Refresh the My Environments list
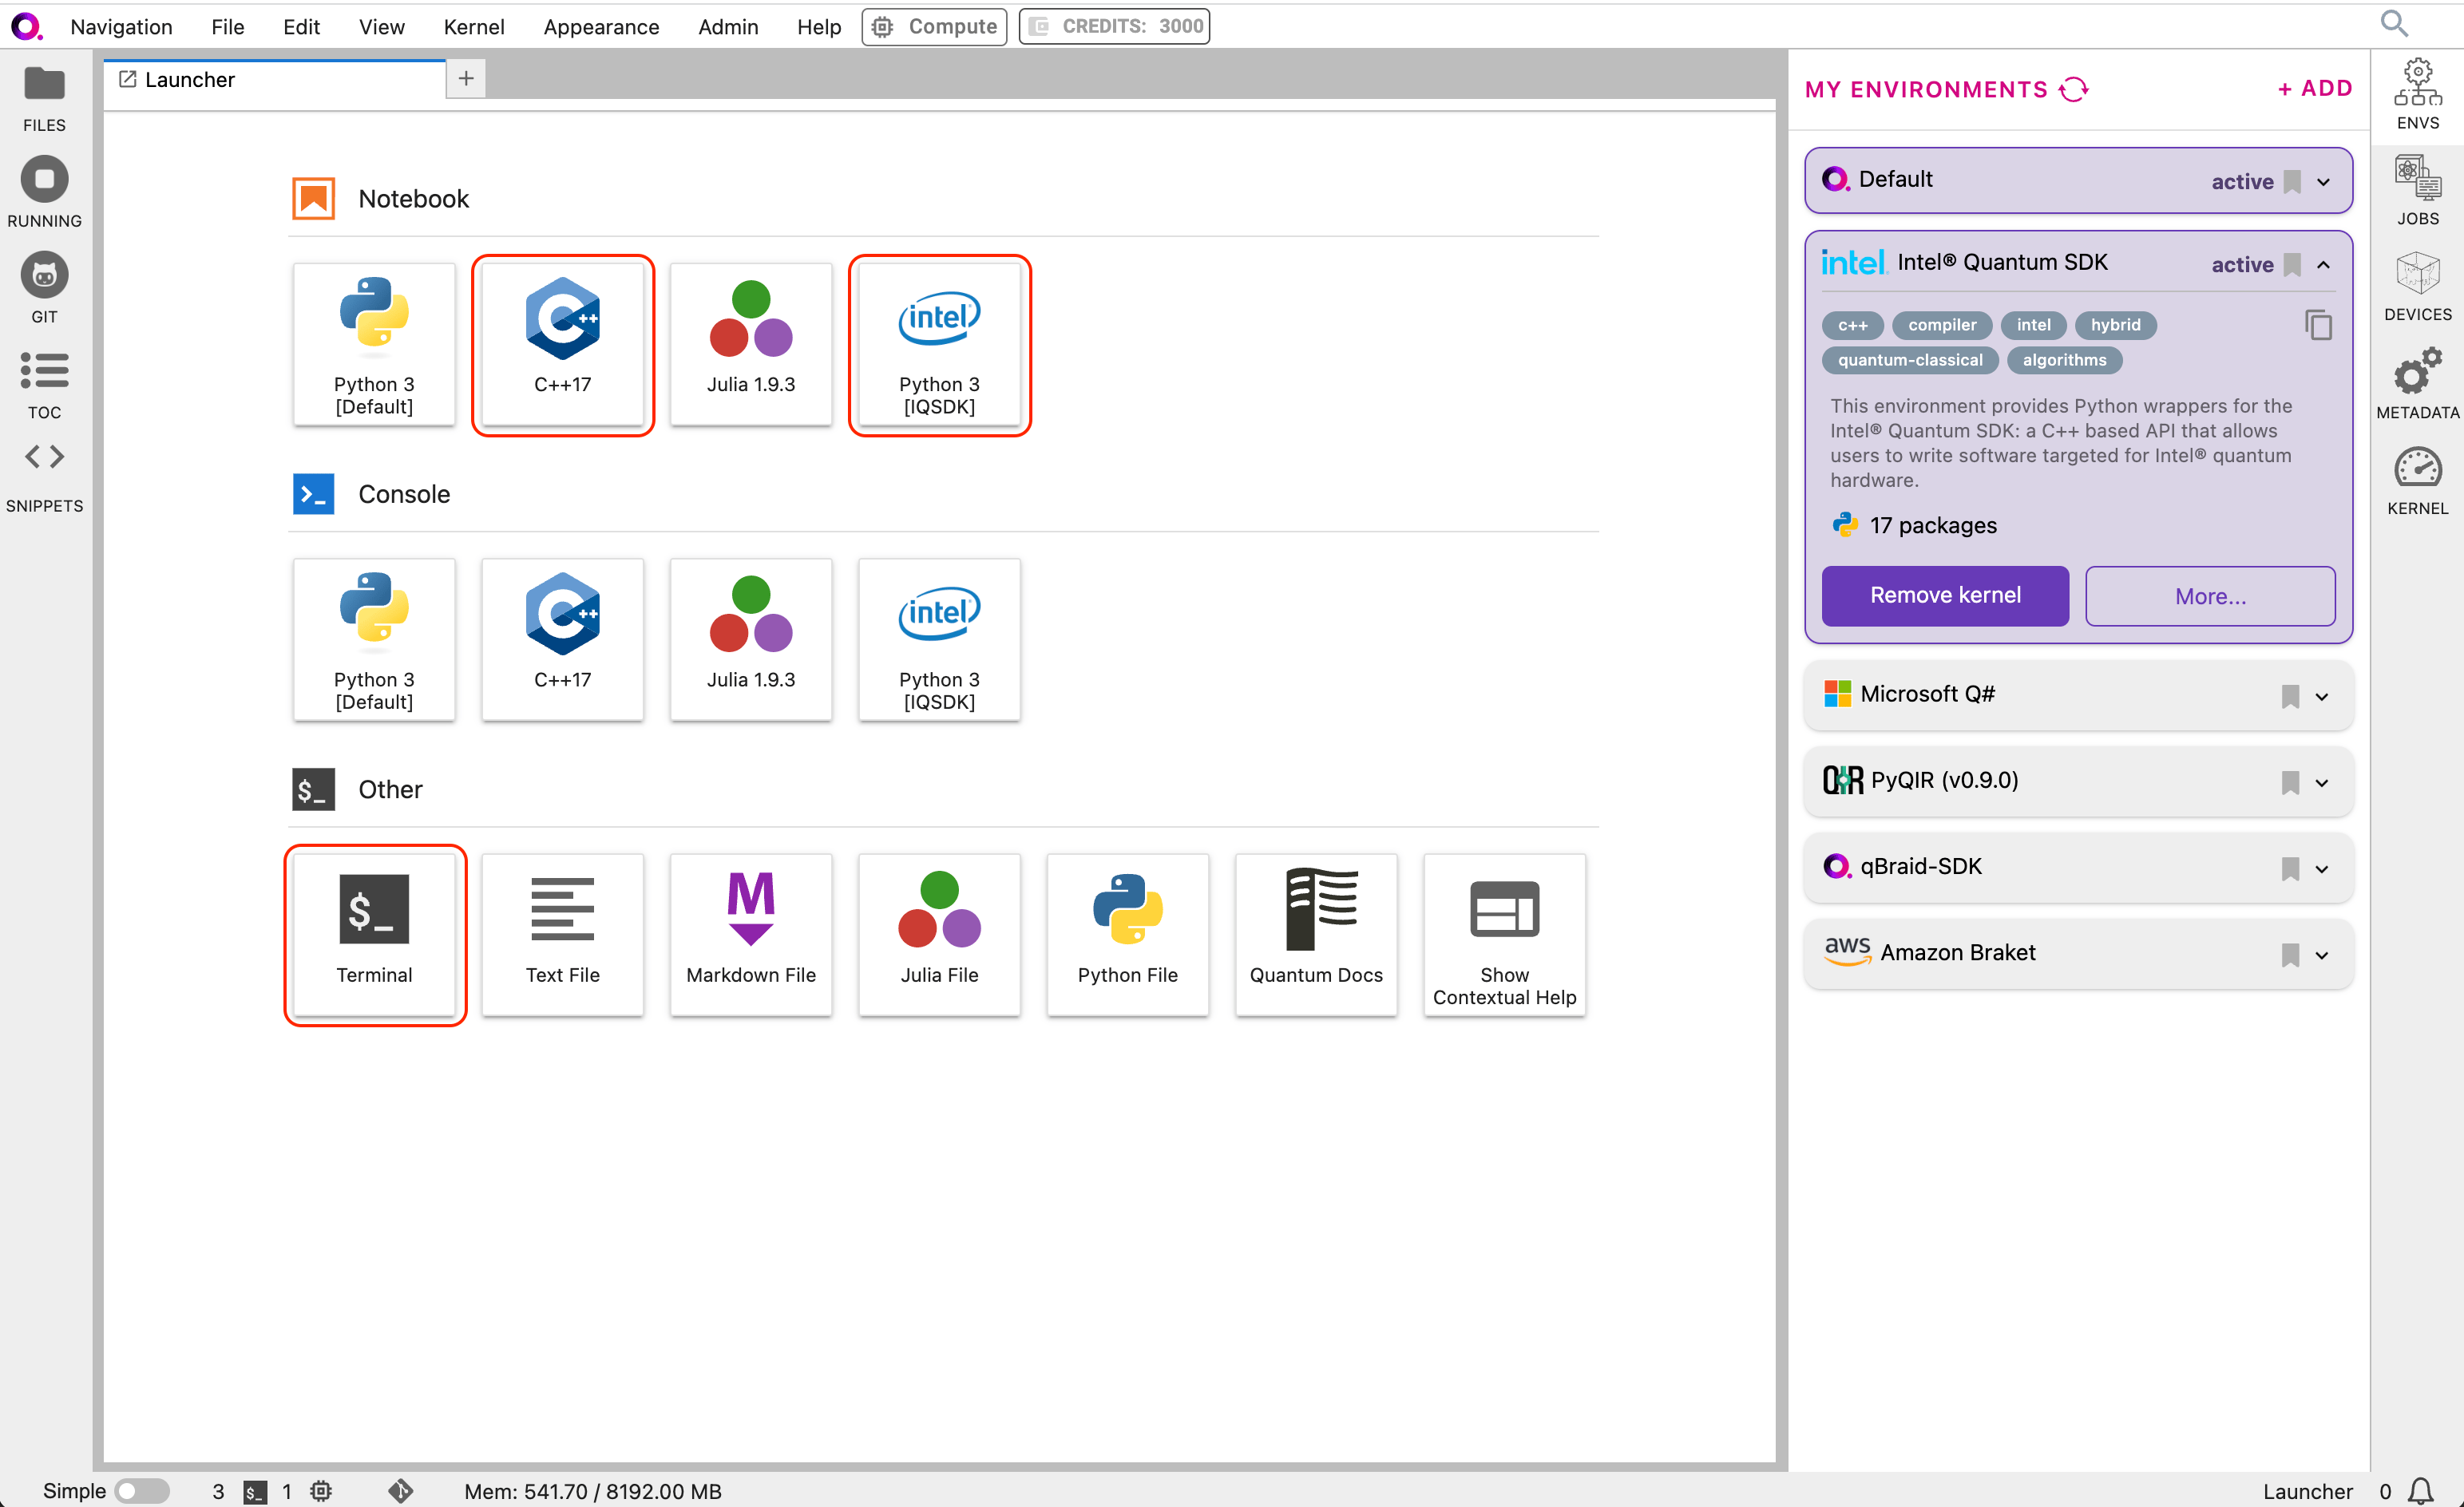Viewport: 2464px width, 1507px height. coord(2074,89)
